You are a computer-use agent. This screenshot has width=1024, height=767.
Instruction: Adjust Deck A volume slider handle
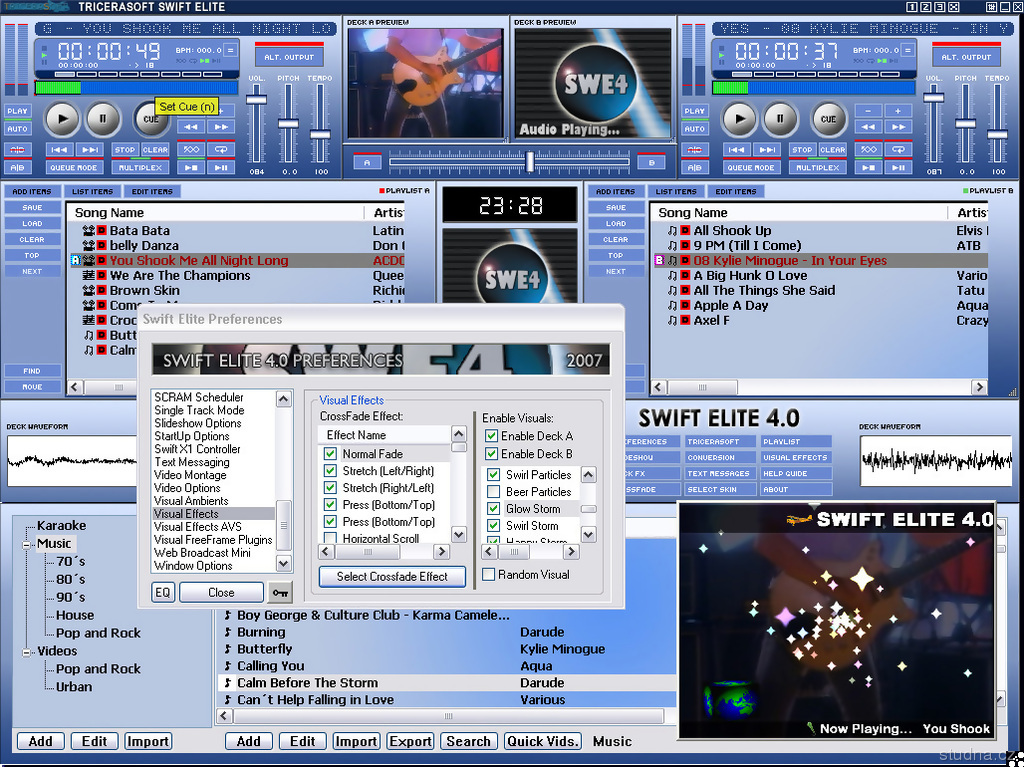(256, 99)
